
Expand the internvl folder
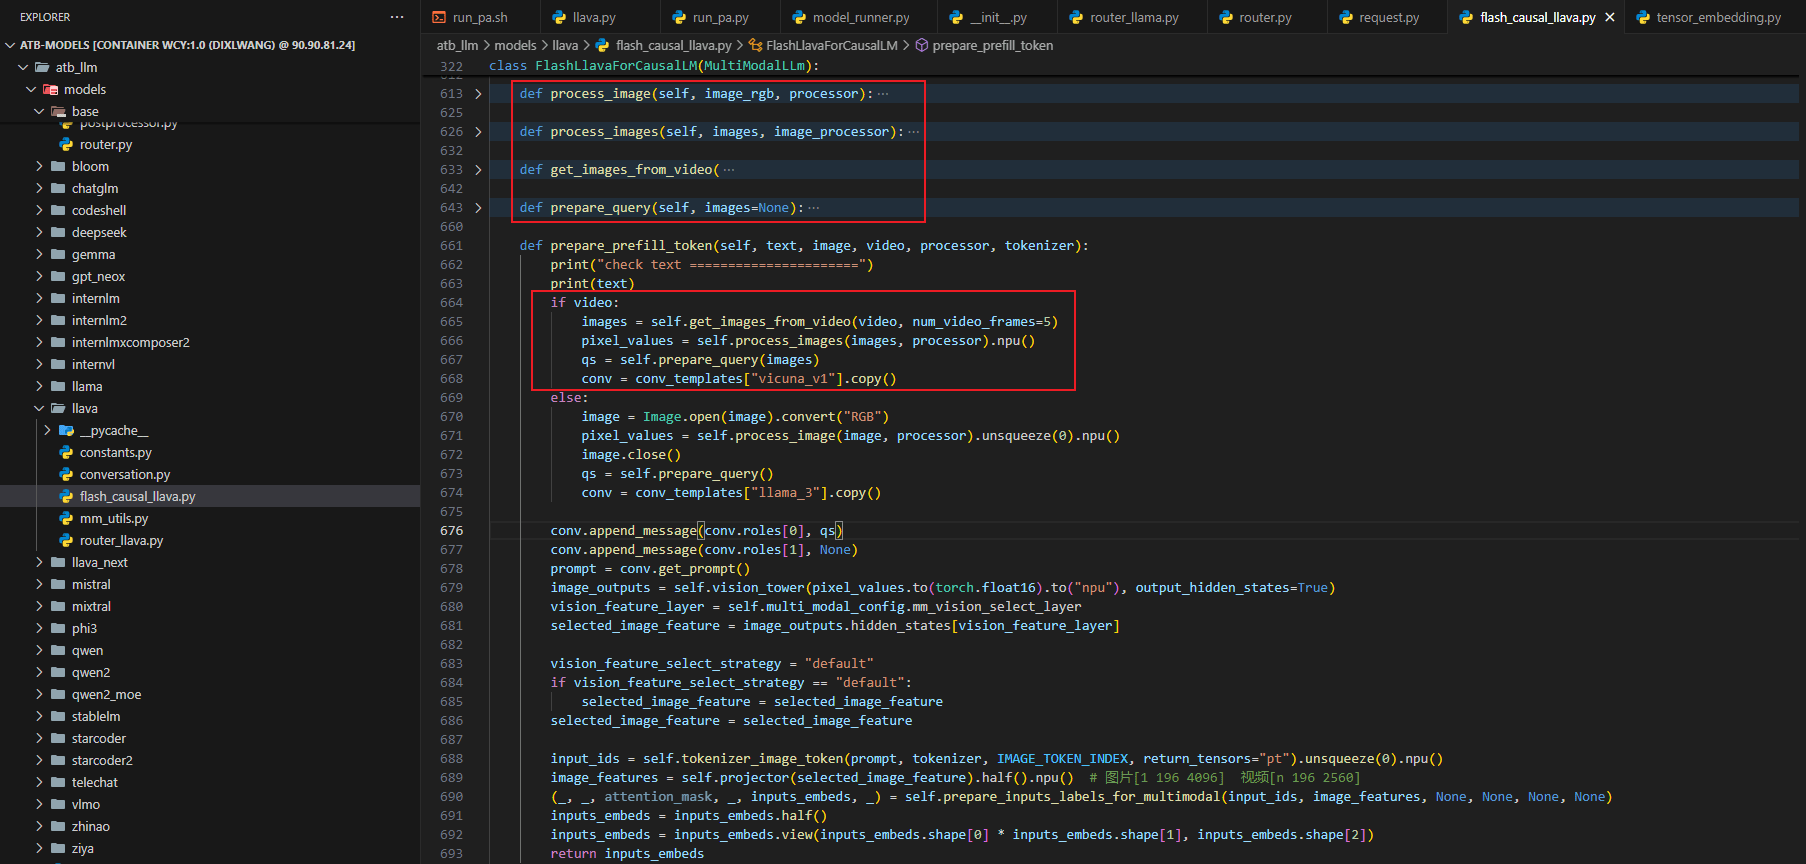tap(39, 364)
